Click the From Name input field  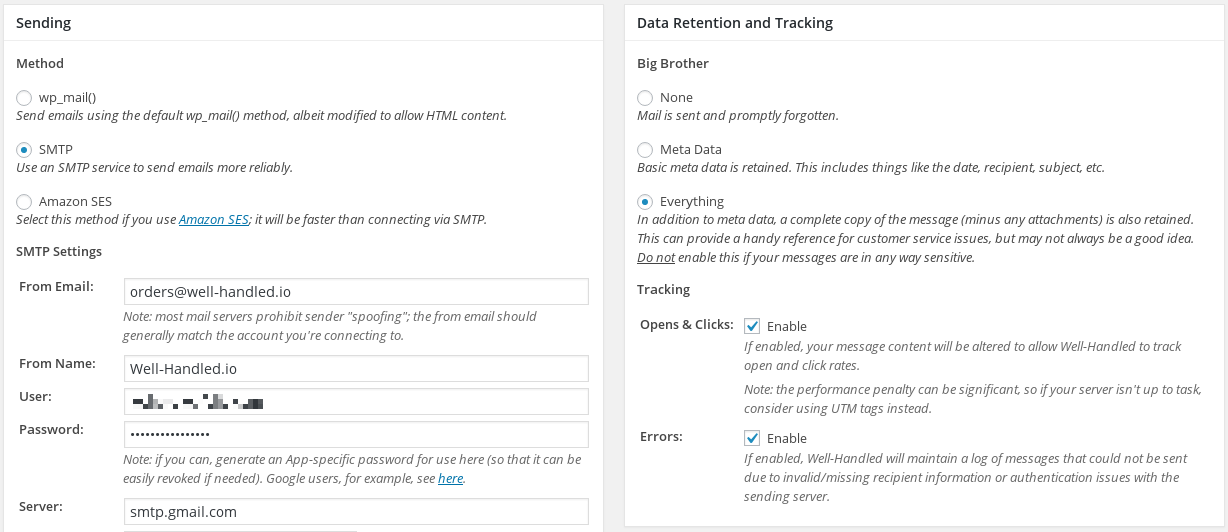click(x=356, y=368)
